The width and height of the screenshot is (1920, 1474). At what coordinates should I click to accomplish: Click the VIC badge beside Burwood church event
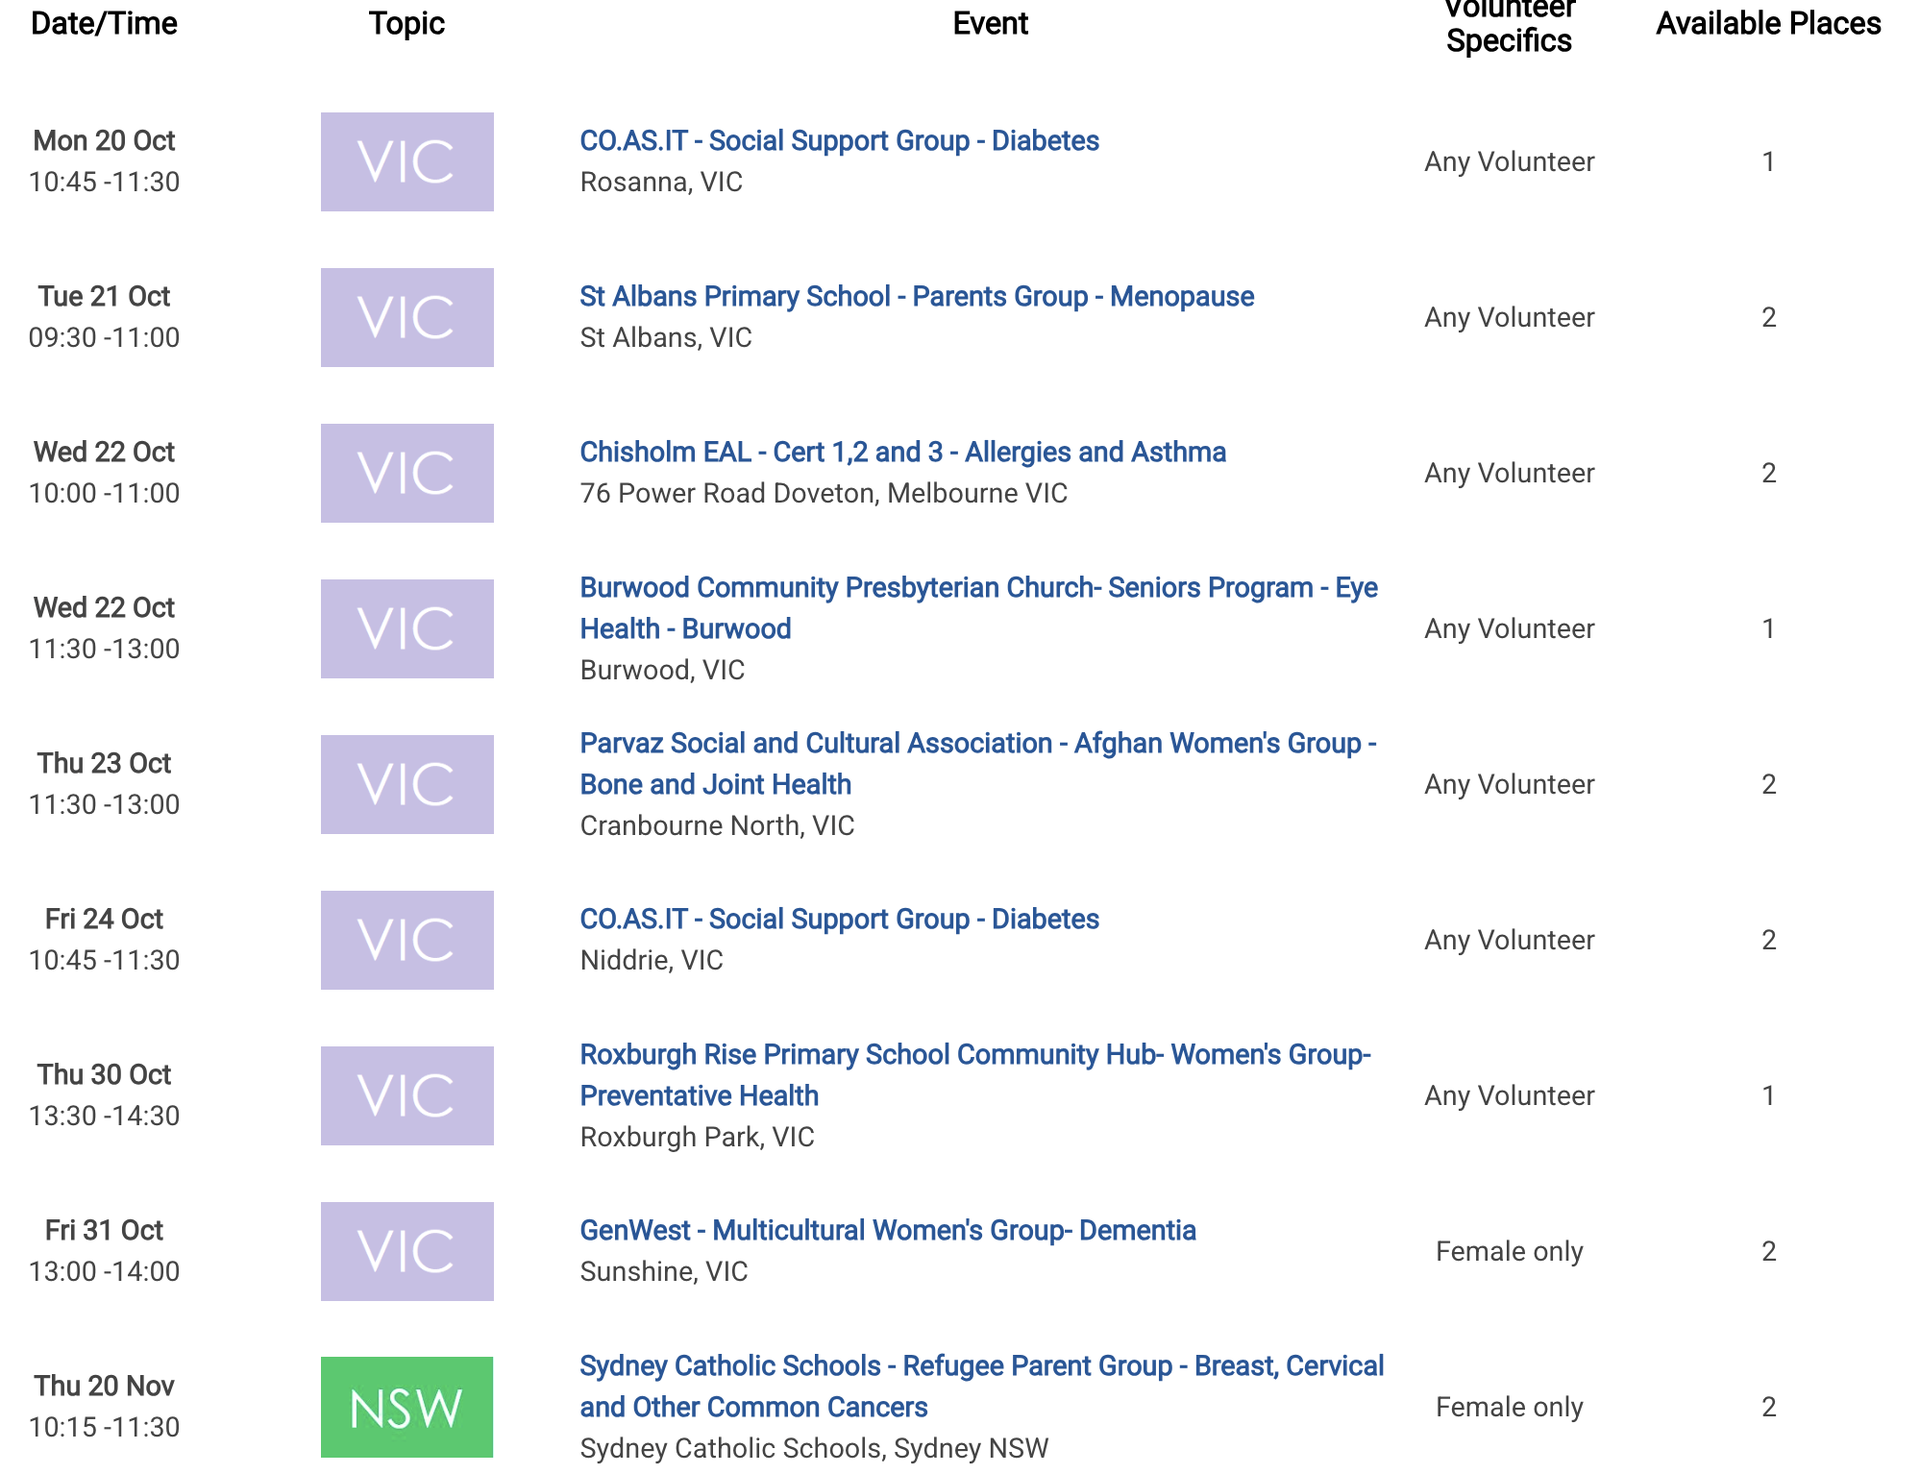click(406, 629)
